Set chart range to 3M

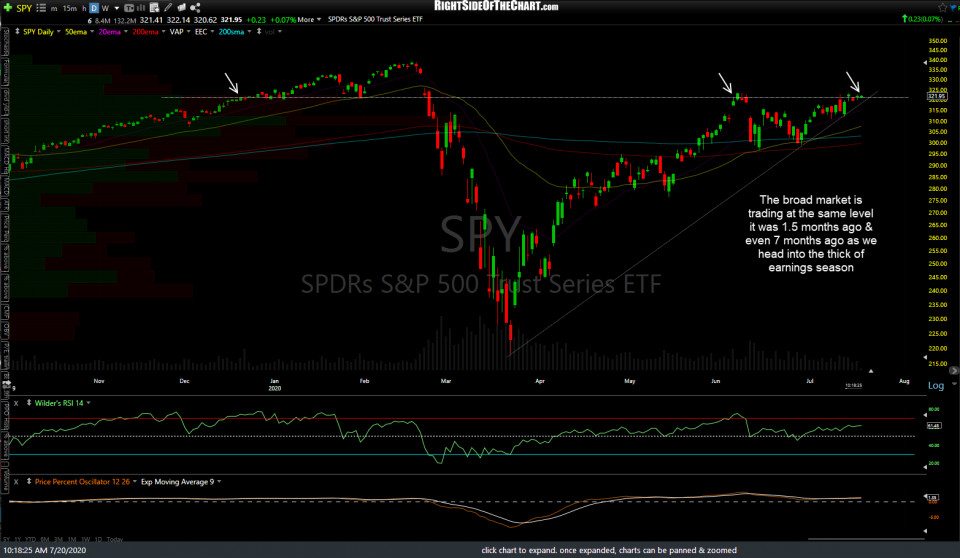[x=58, y=539]
